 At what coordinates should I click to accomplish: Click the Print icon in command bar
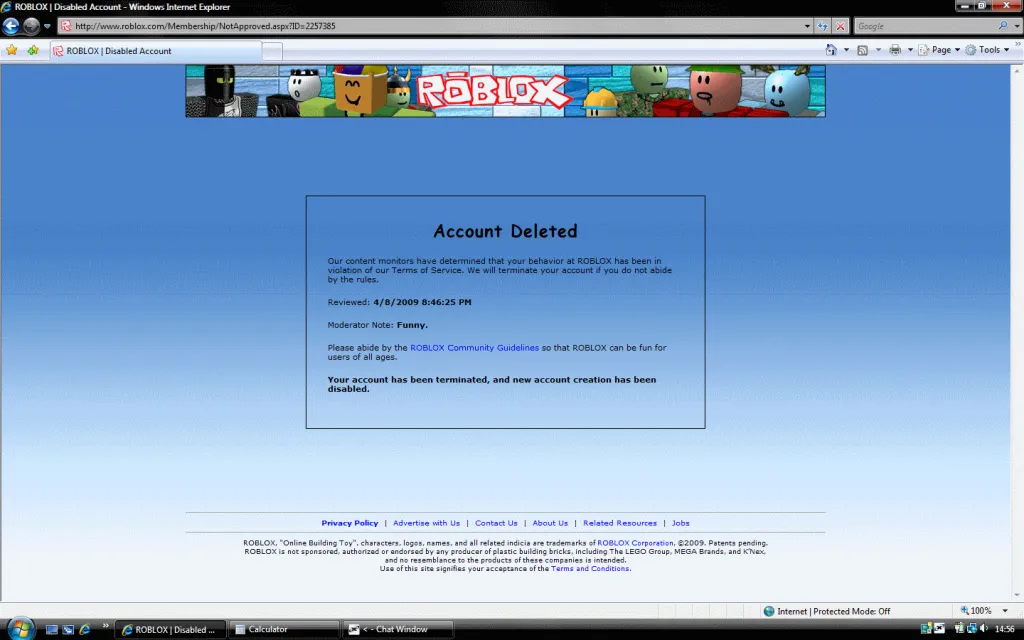pyautogui.click(x=895, y=50)
